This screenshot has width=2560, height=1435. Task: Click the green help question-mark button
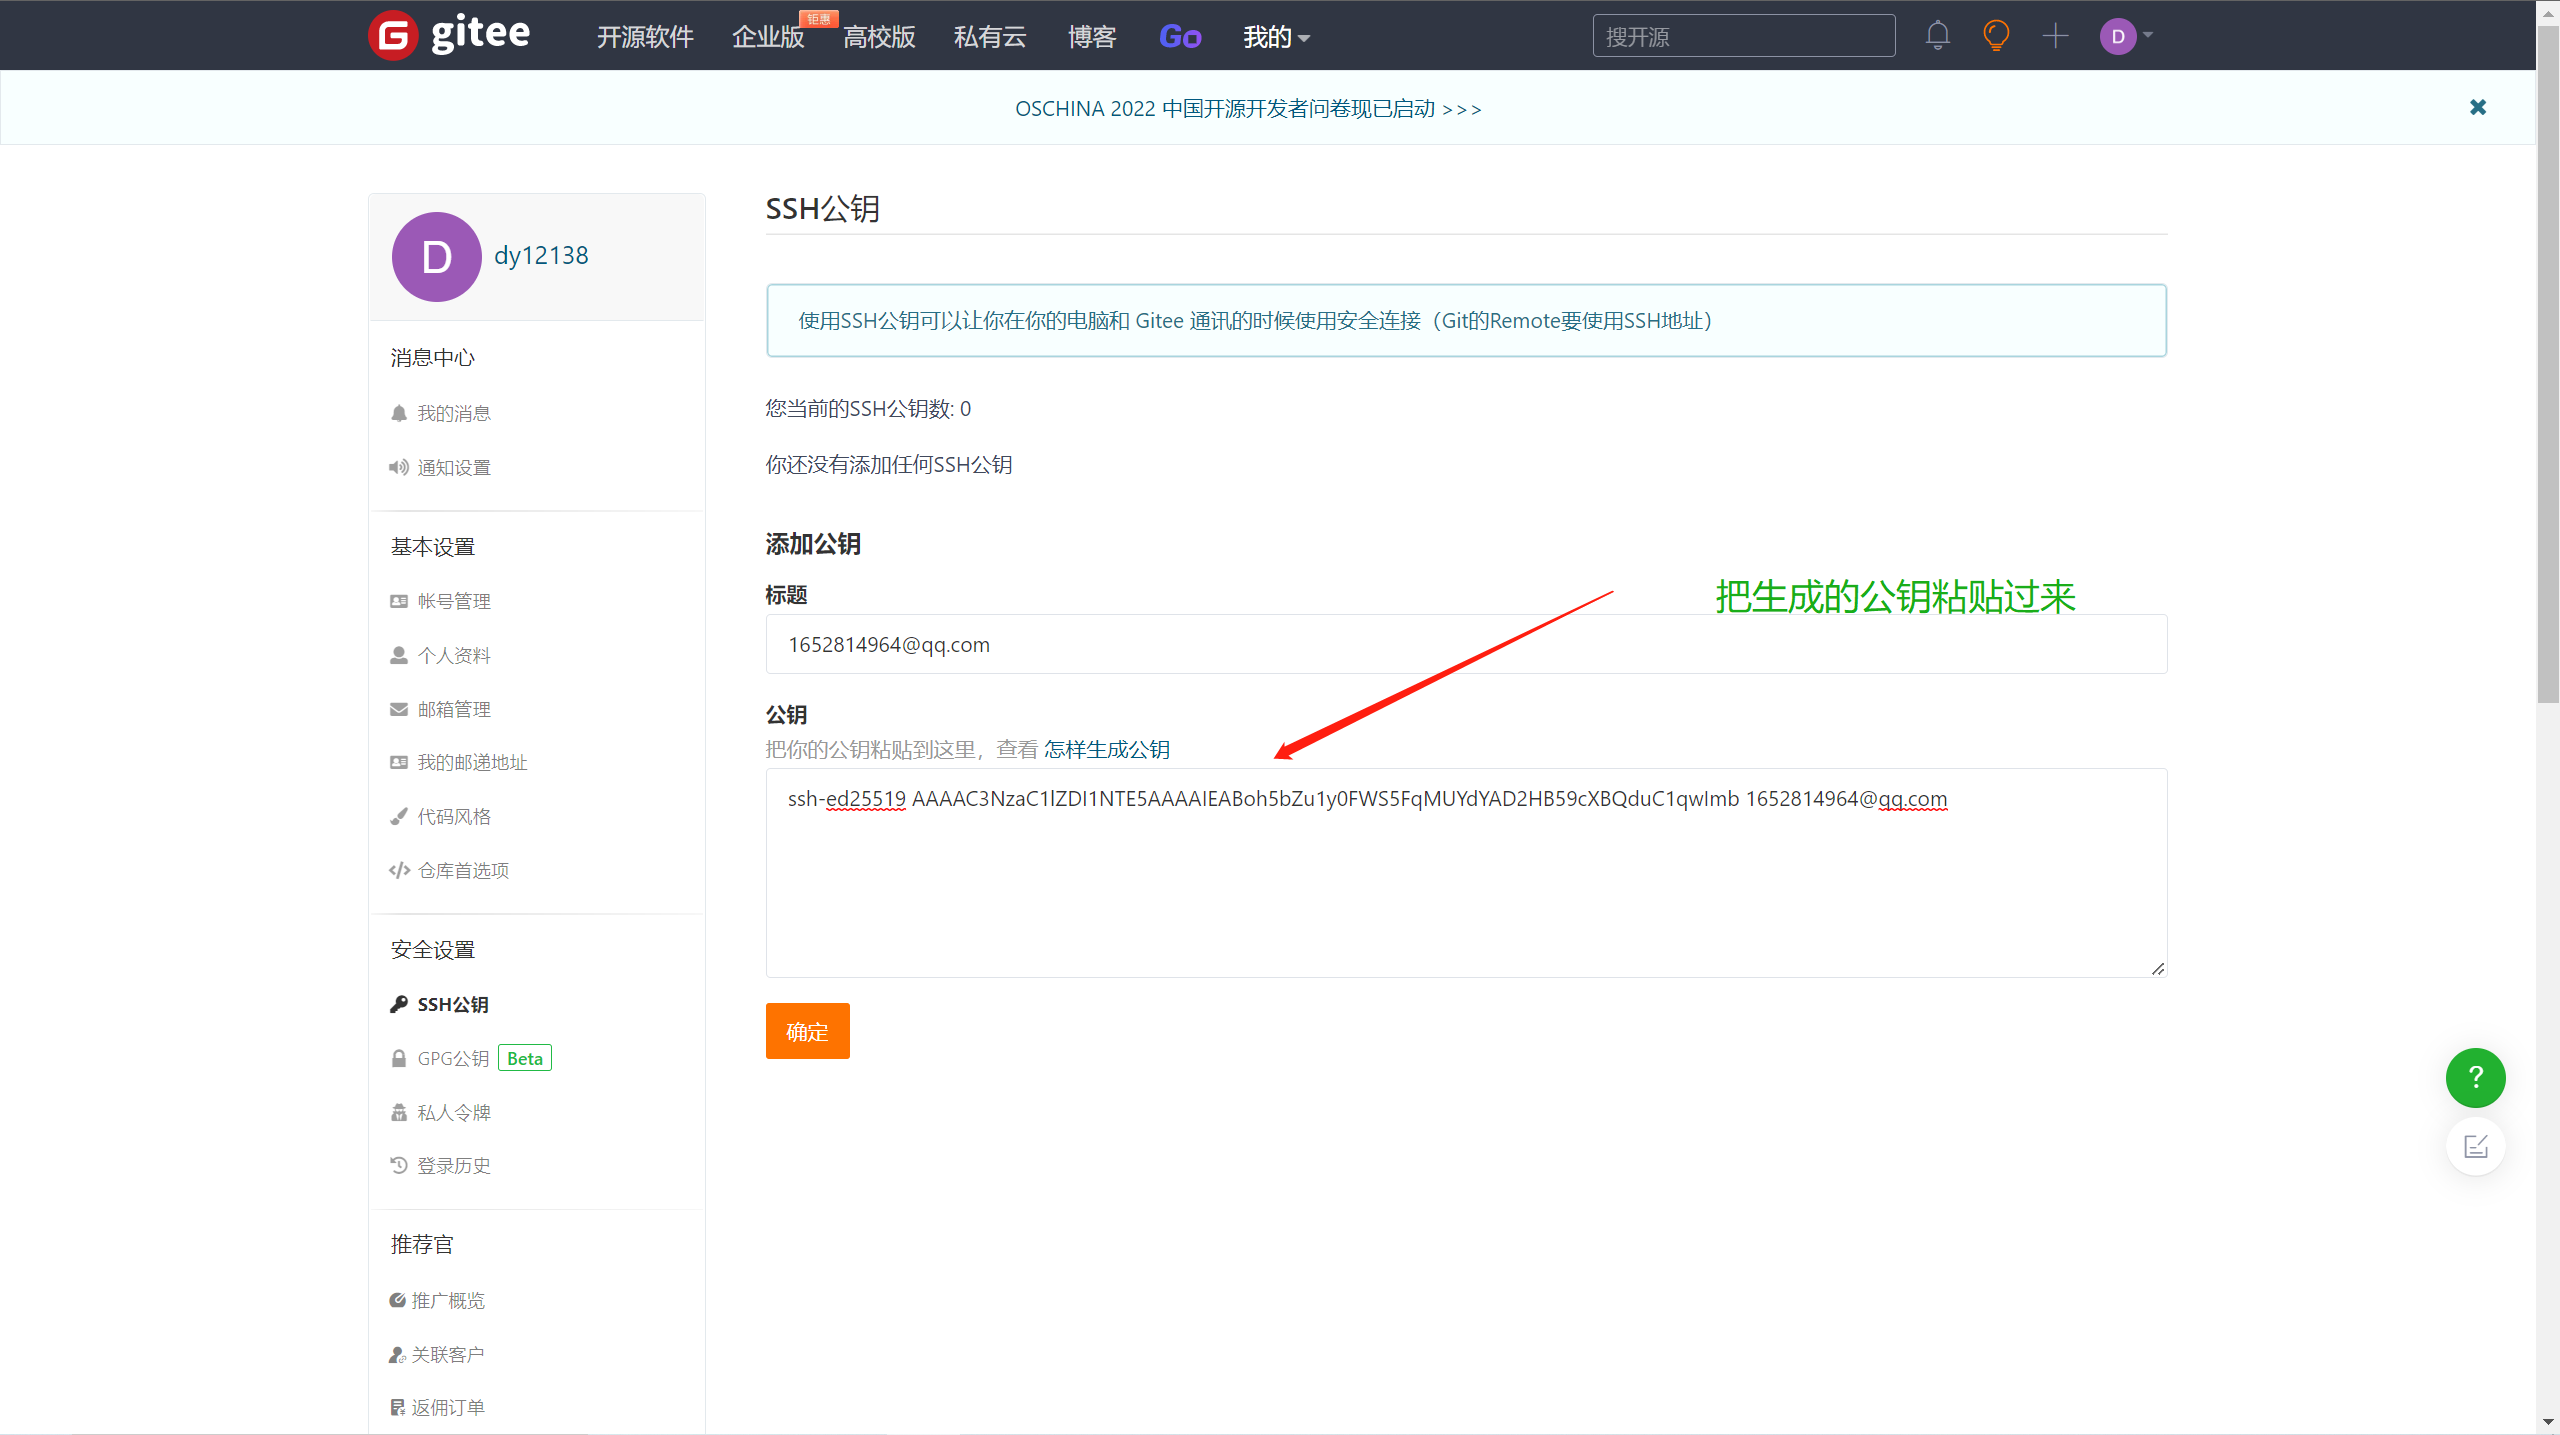point(2475,1077)
